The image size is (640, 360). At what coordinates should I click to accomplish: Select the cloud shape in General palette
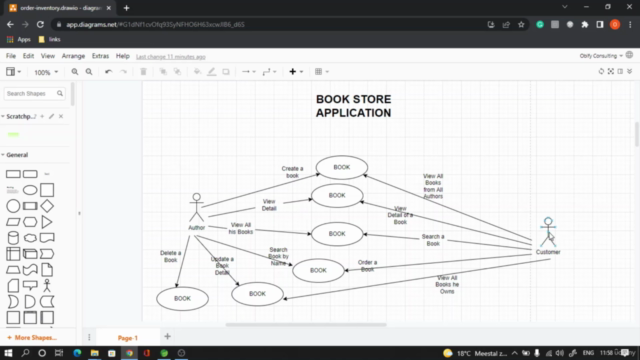(x=30, y=238)
